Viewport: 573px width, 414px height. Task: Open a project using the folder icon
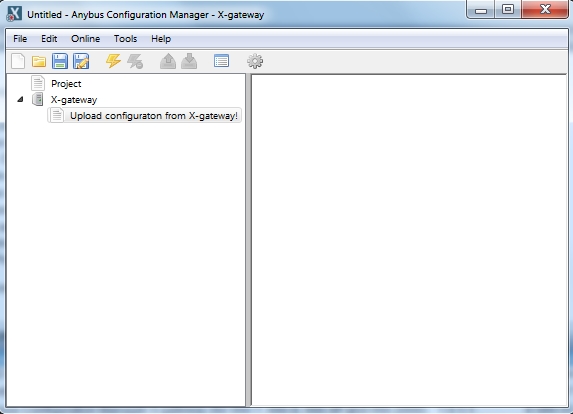(x=39, y=61)
